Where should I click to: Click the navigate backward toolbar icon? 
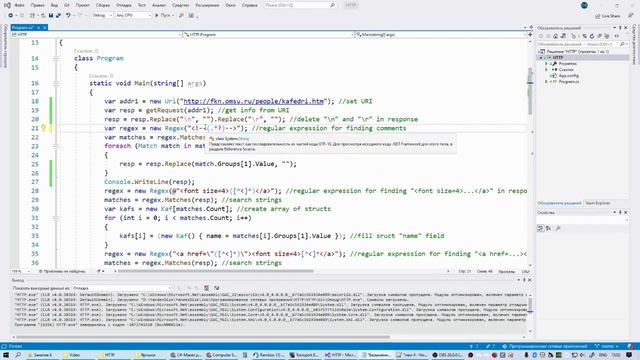(x=11, y=15)
